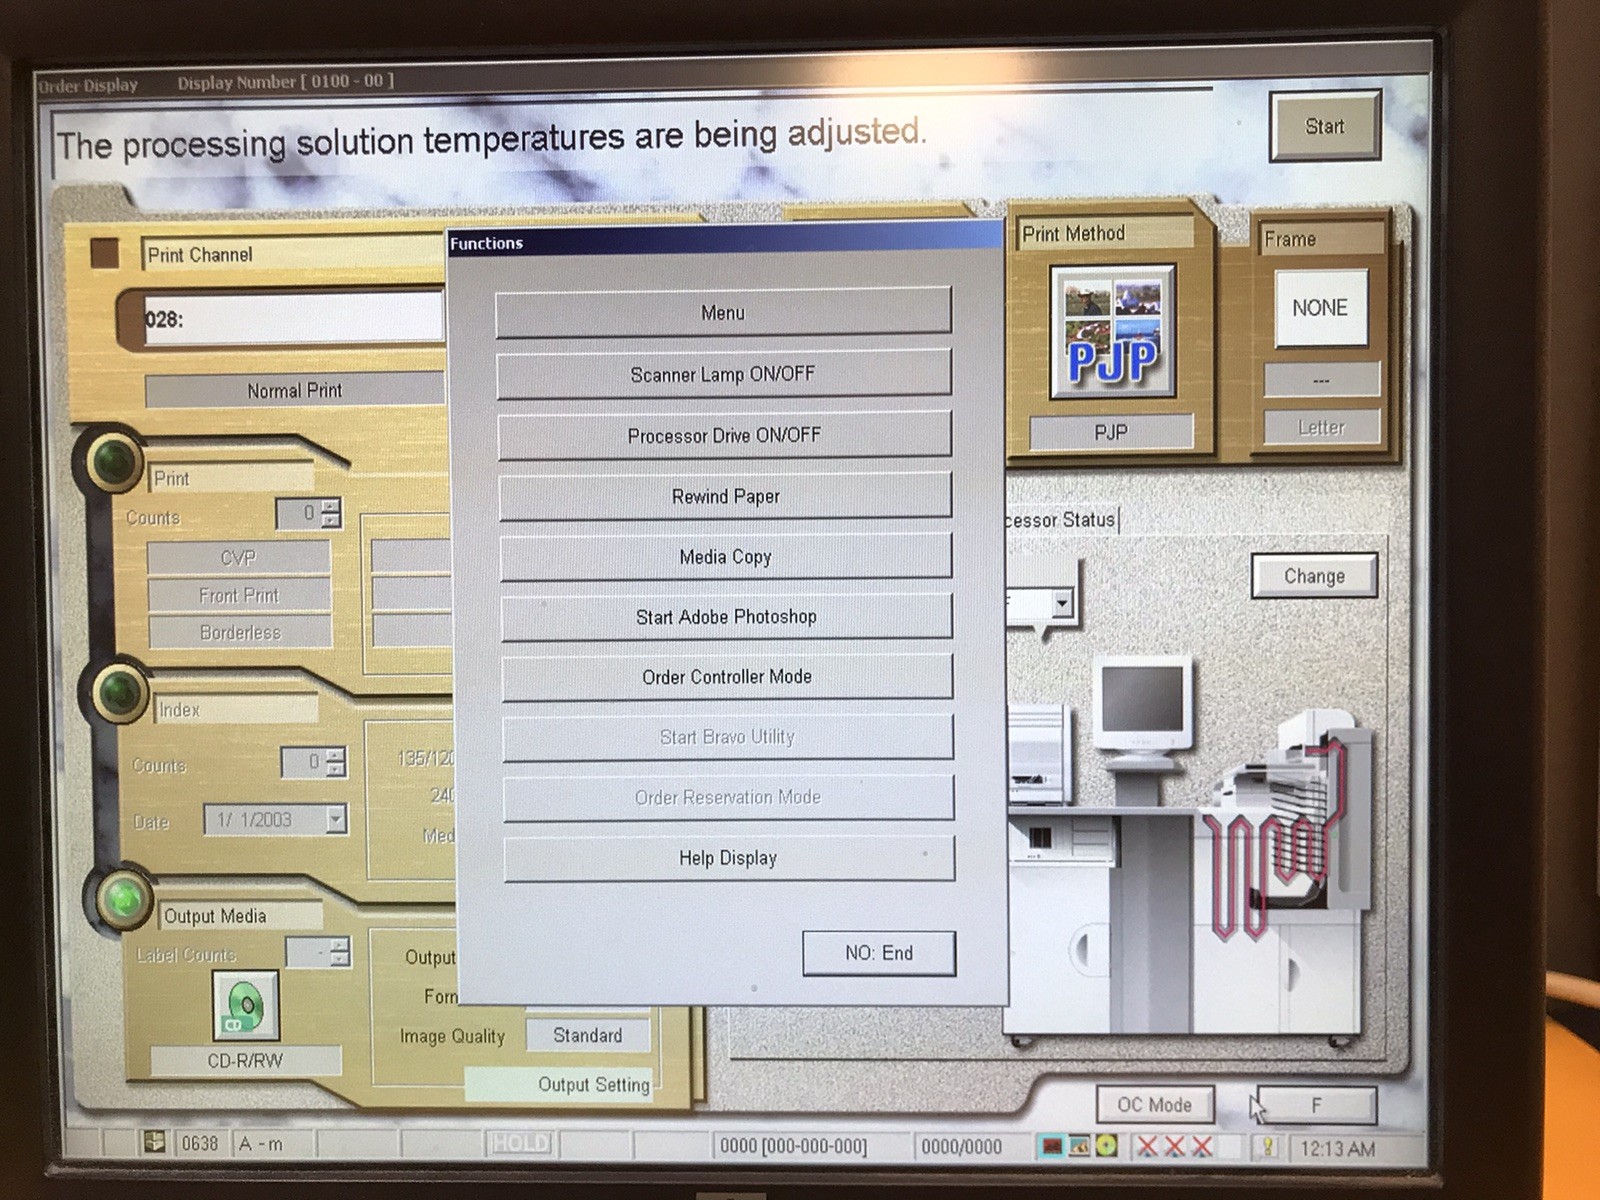Click the icon left of 0638 in status bar
1600x1200 pixels.
coord(155,1142)
